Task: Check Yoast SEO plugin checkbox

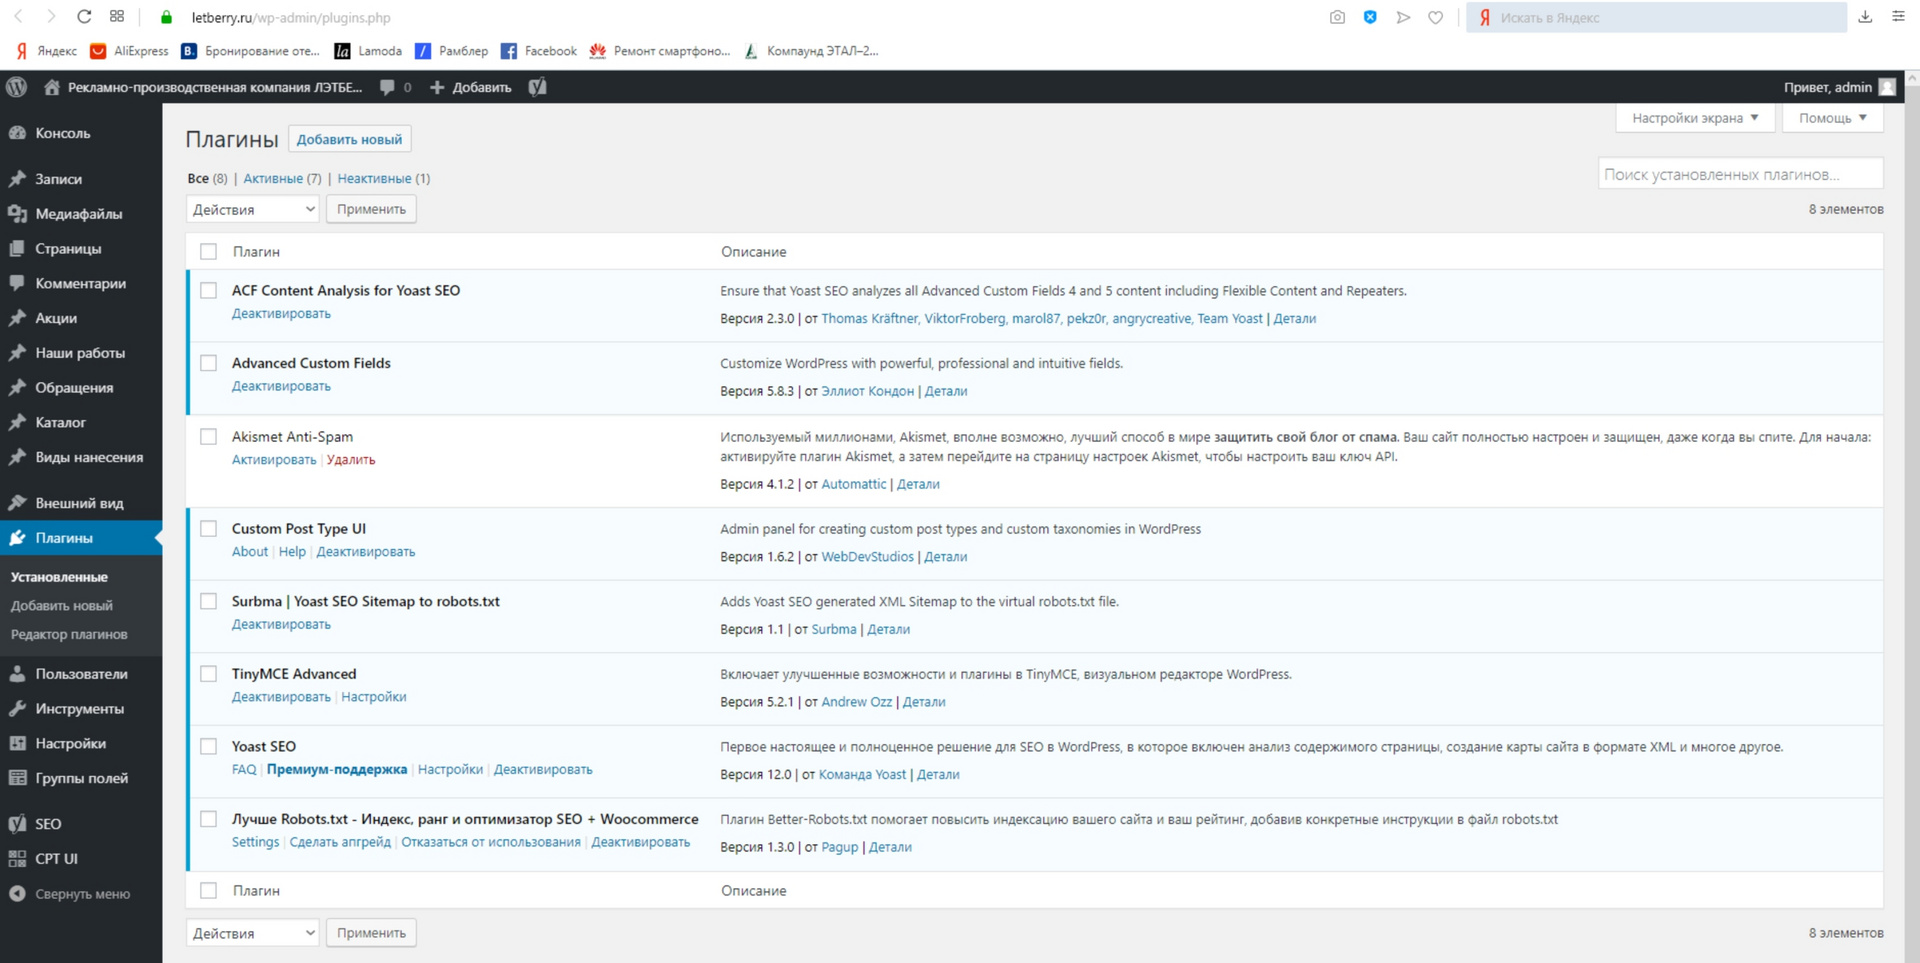Action: [208, 747]
